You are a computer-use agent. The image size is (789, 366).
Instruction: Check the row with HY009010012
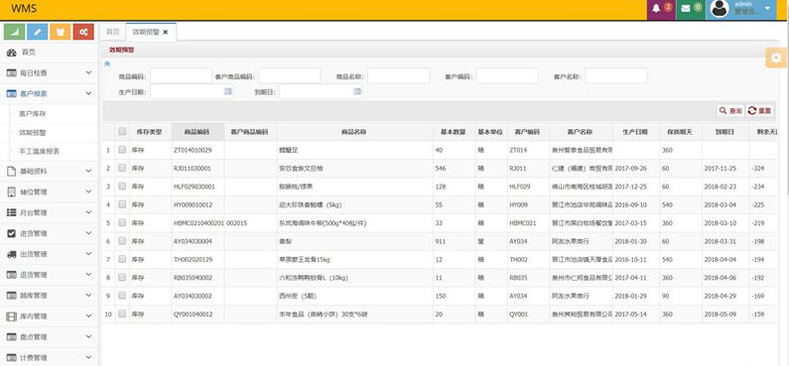click(122, 204)
